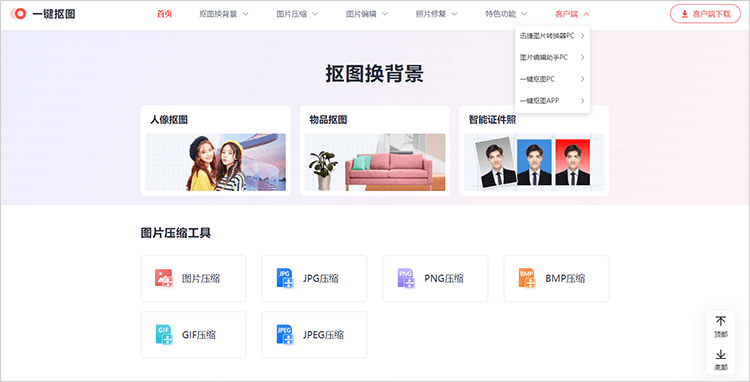Open the 图片压缩 tool card
This screenshot has width=750, height=382.
(193, 278)
